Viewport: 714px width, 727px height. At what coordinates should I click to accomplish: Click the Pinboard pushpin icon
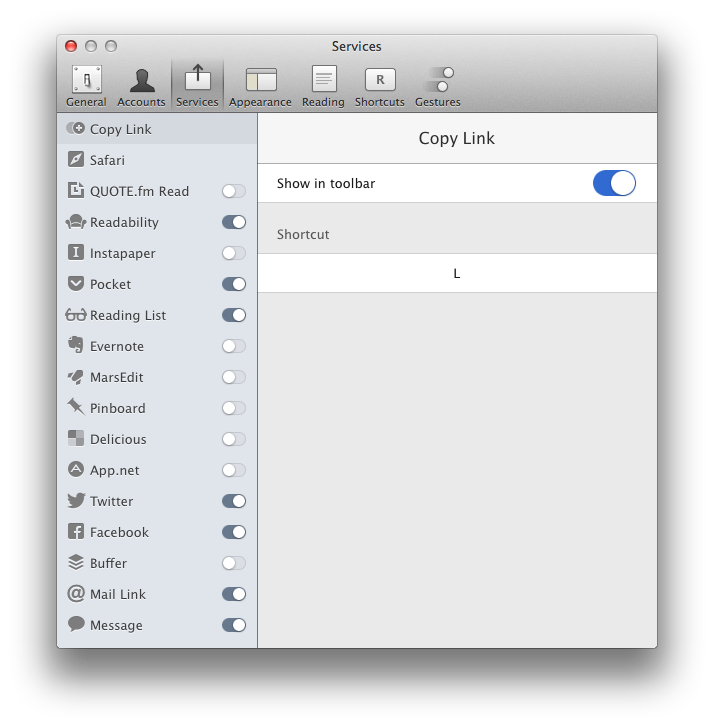click(x=76, y=407)
